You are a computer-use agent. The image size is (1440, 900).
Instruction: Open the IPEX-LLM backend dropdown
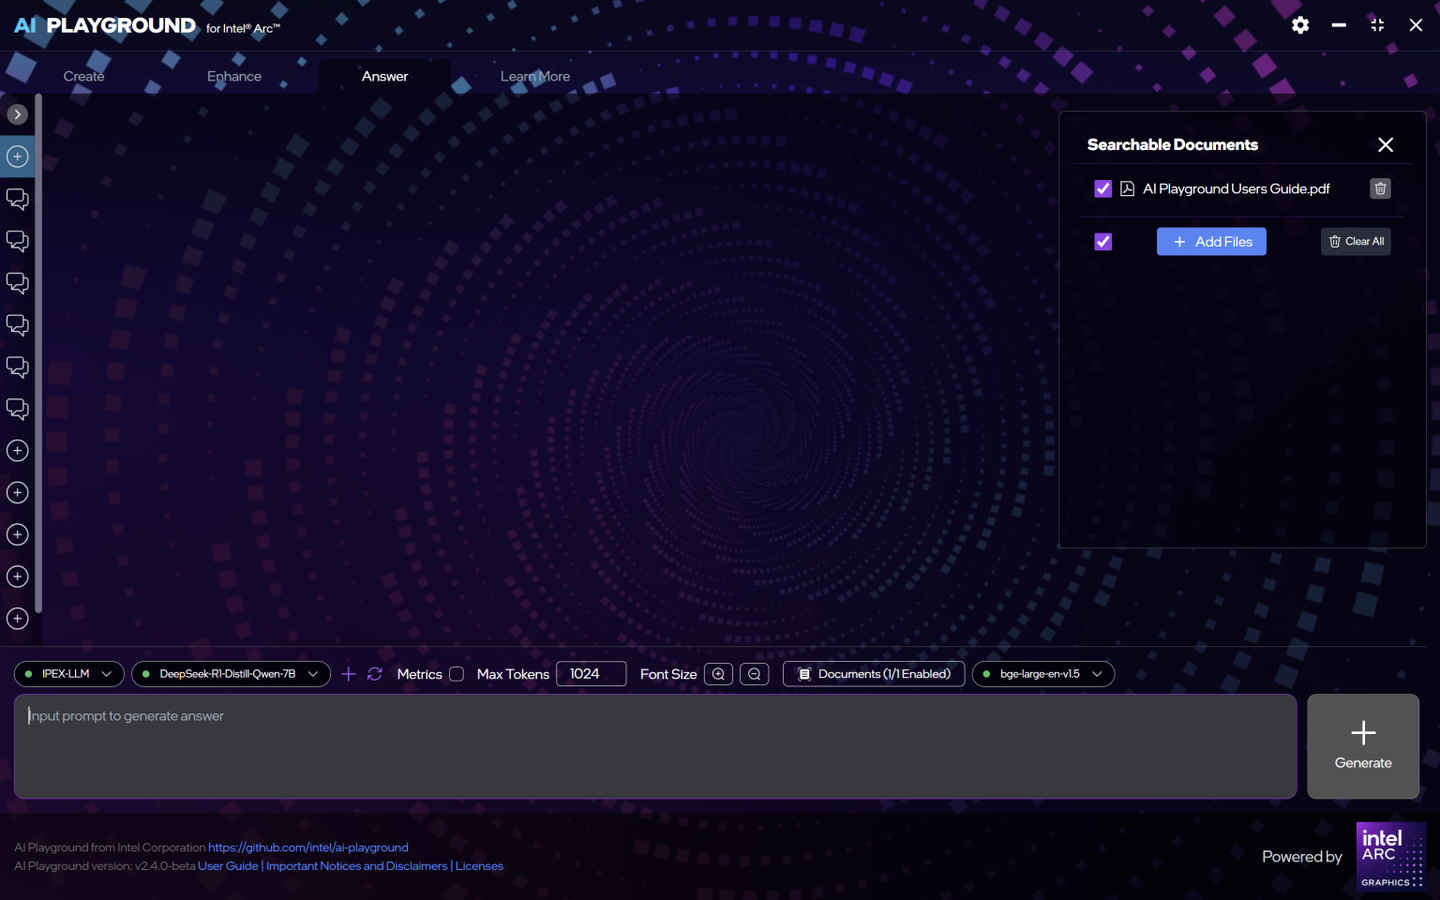[69, 674]
